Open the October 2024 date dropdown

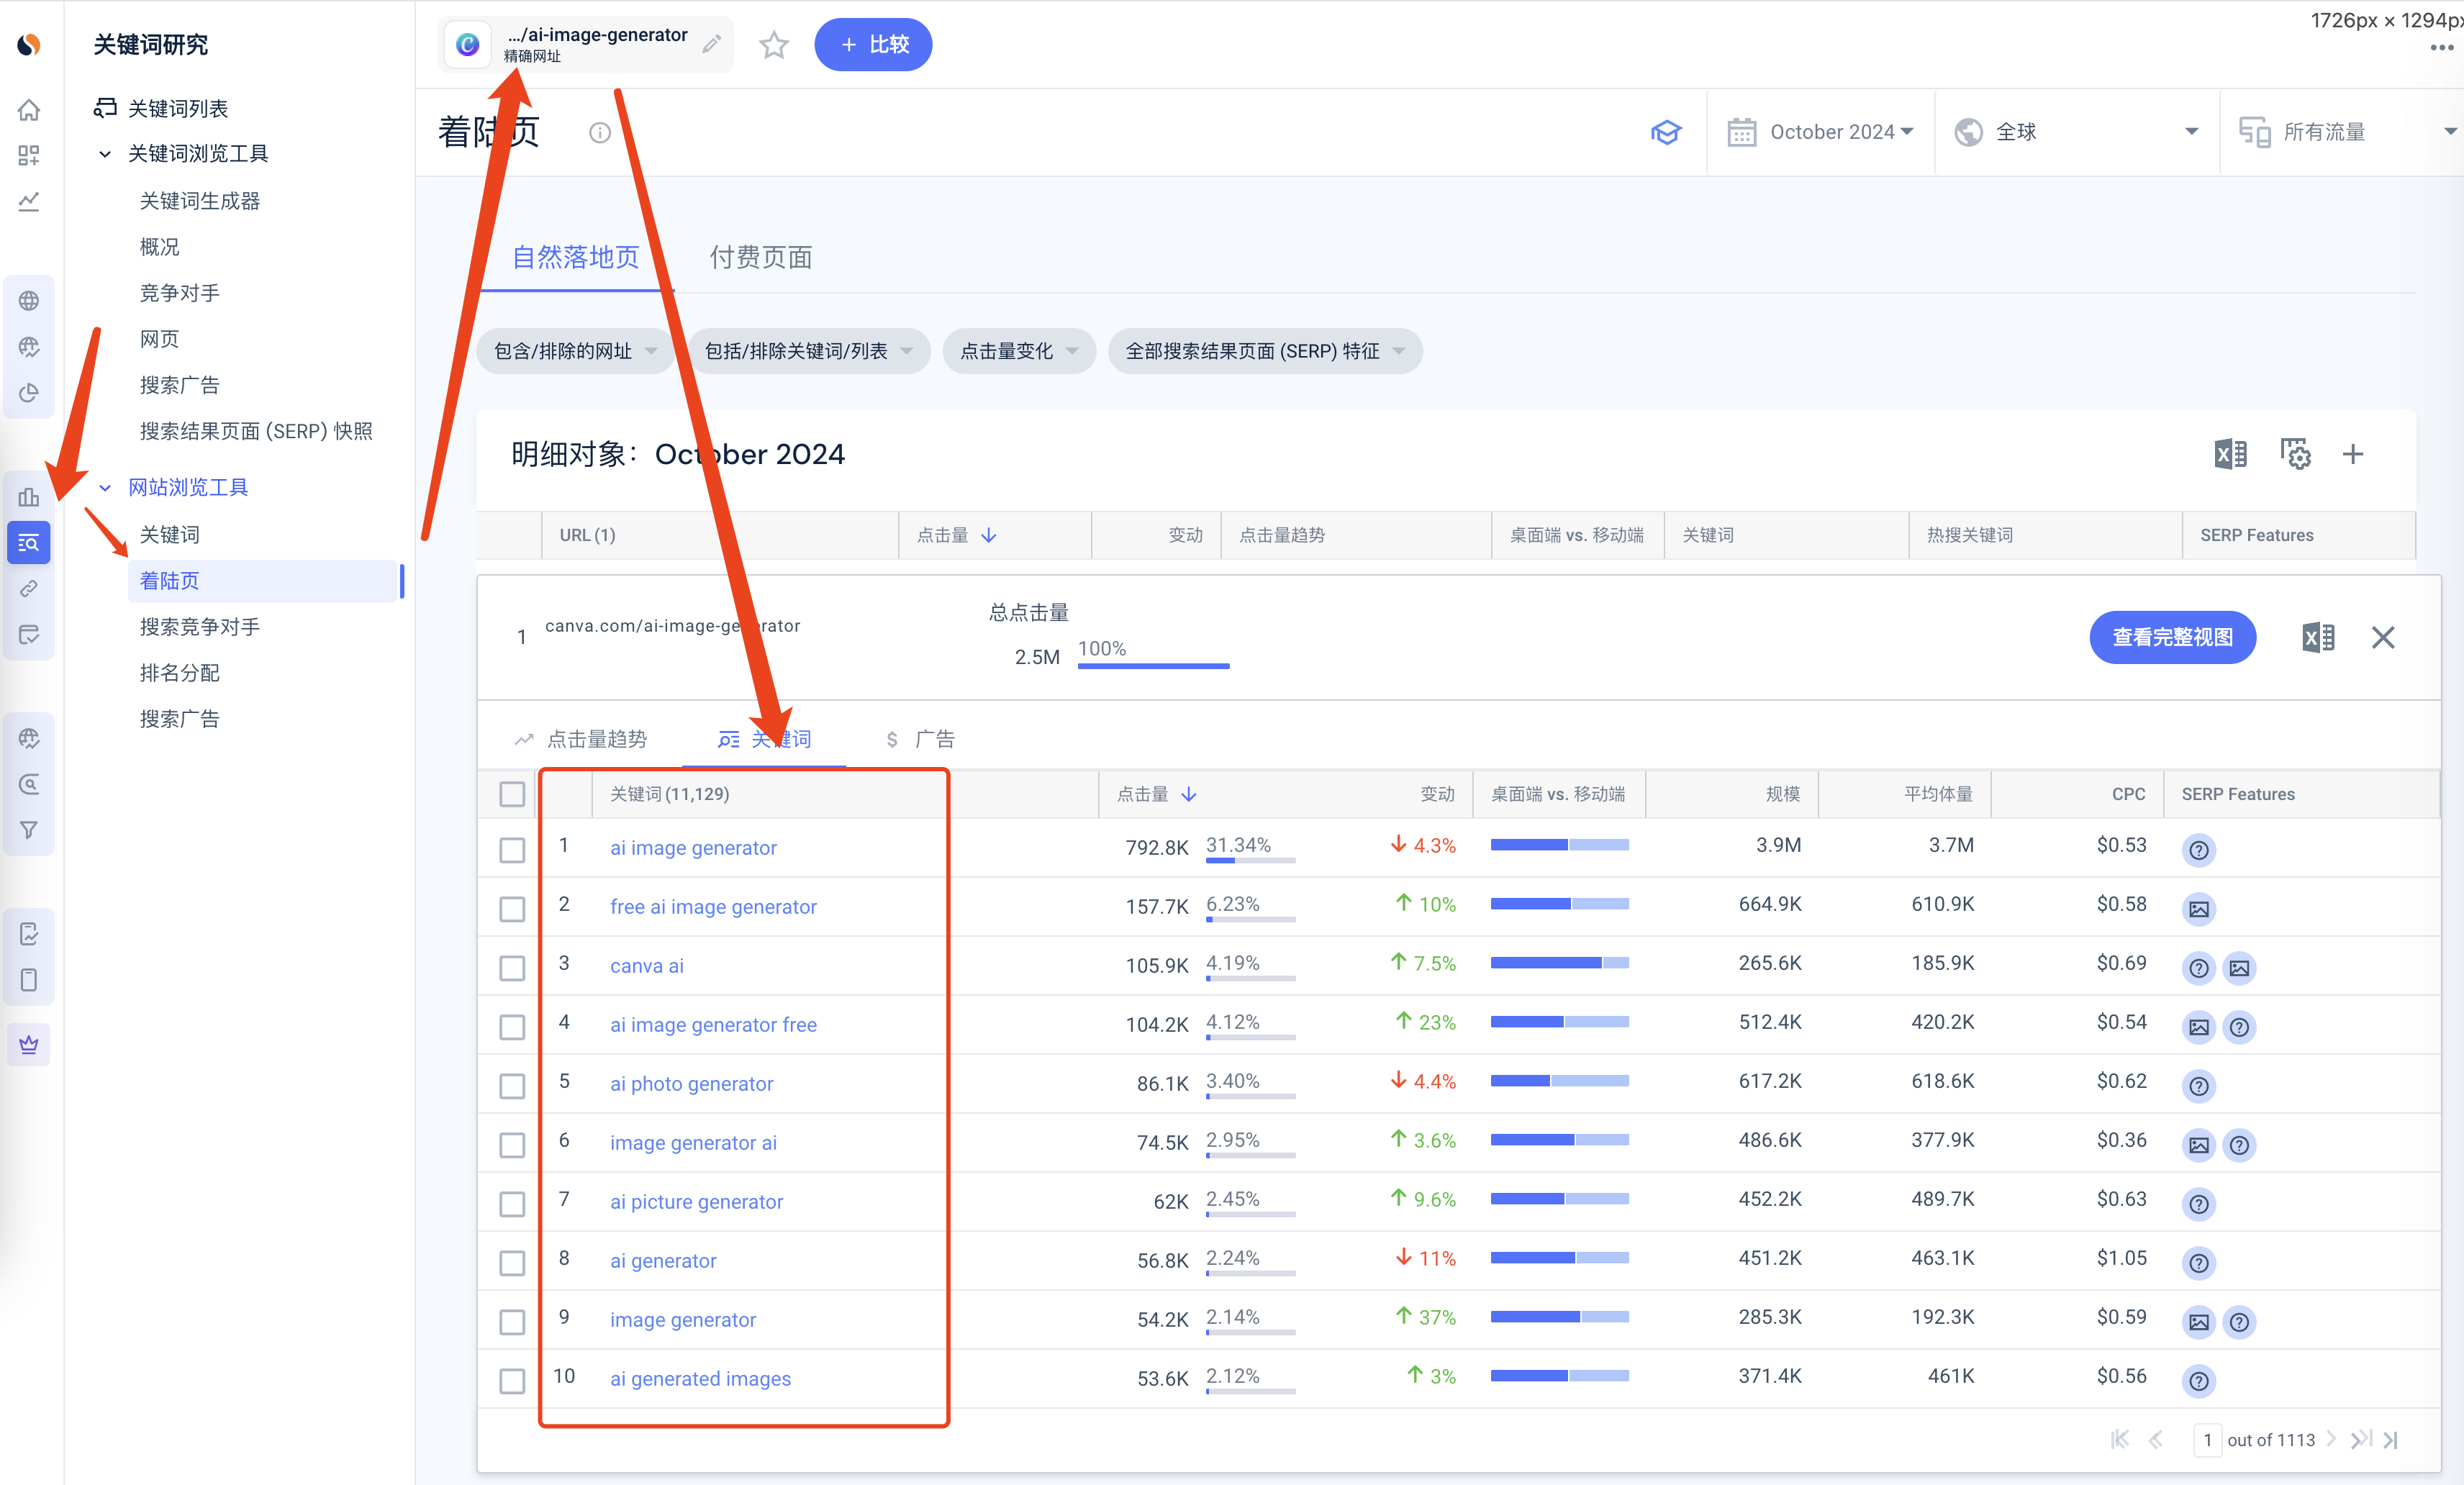click(1821, 132)
